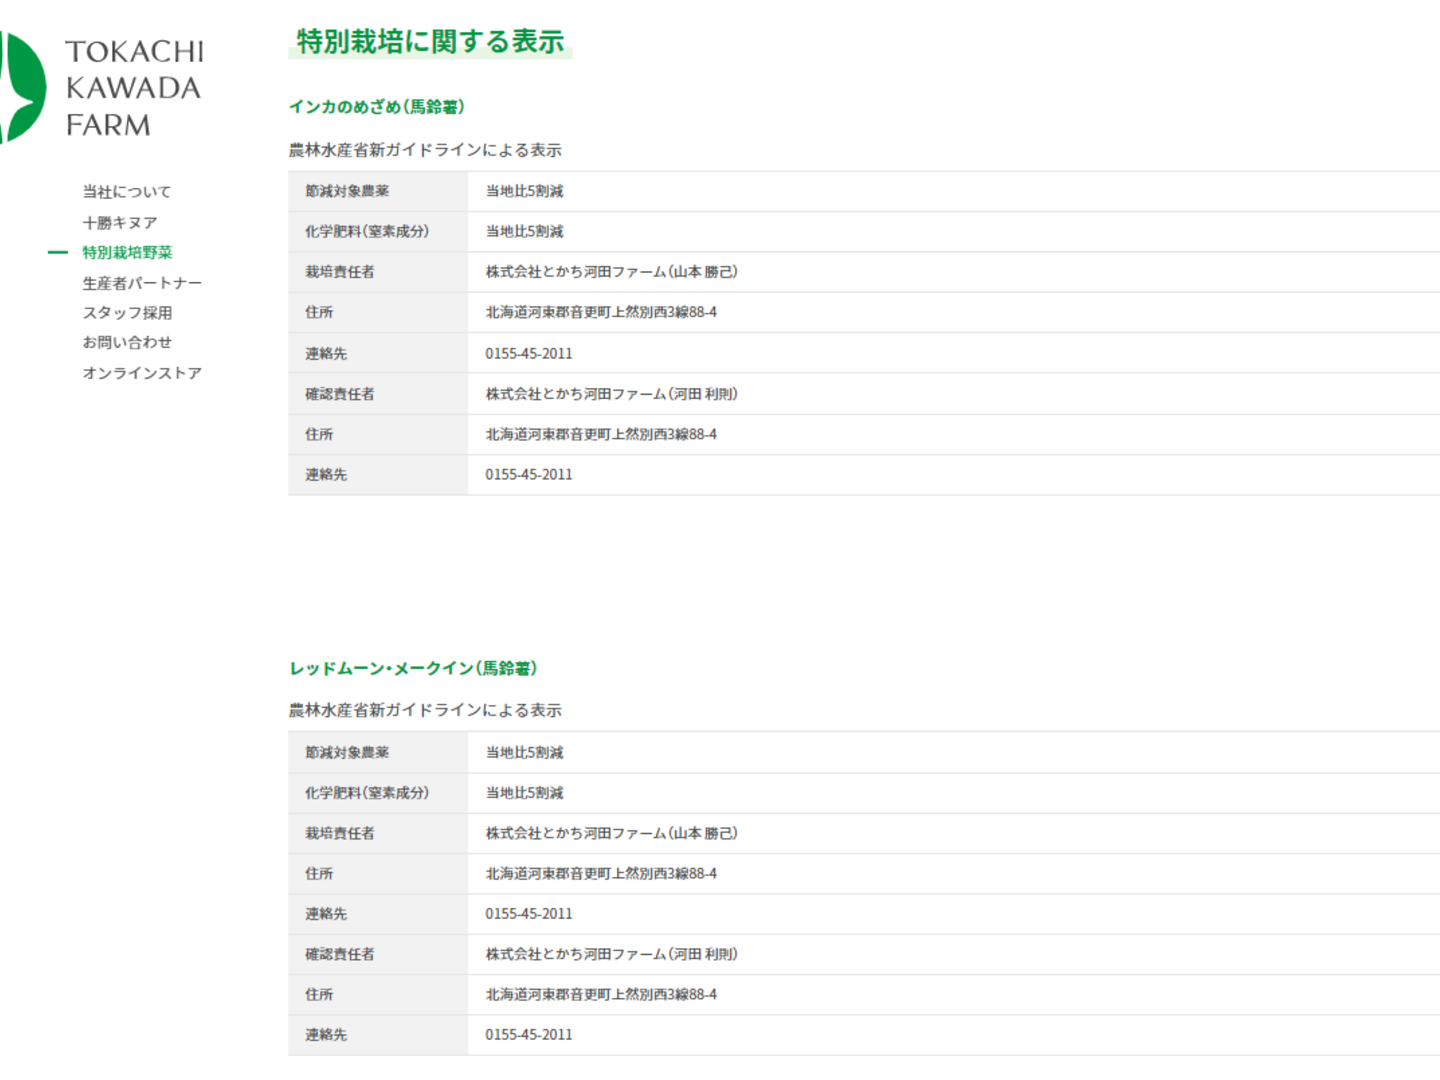Click the last 0155-45-2011 phone number on page

point(529,1035)
